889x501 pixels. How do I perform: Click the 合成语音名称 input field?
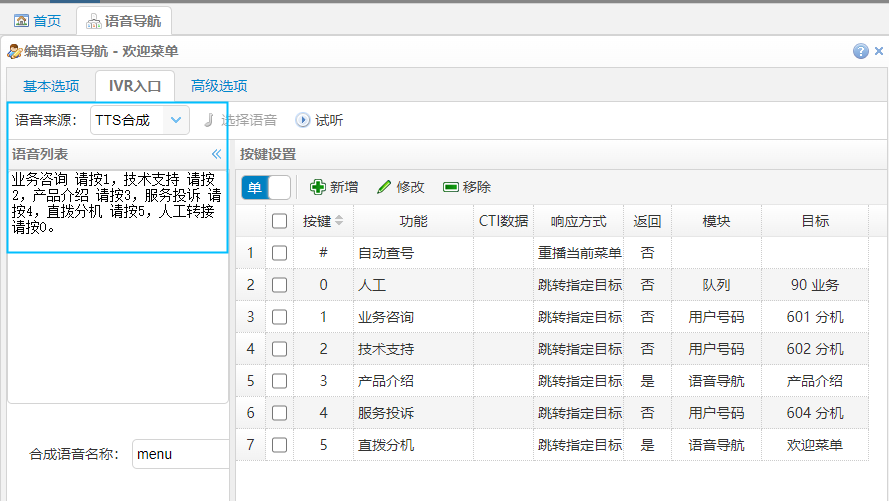click(180, 454)
